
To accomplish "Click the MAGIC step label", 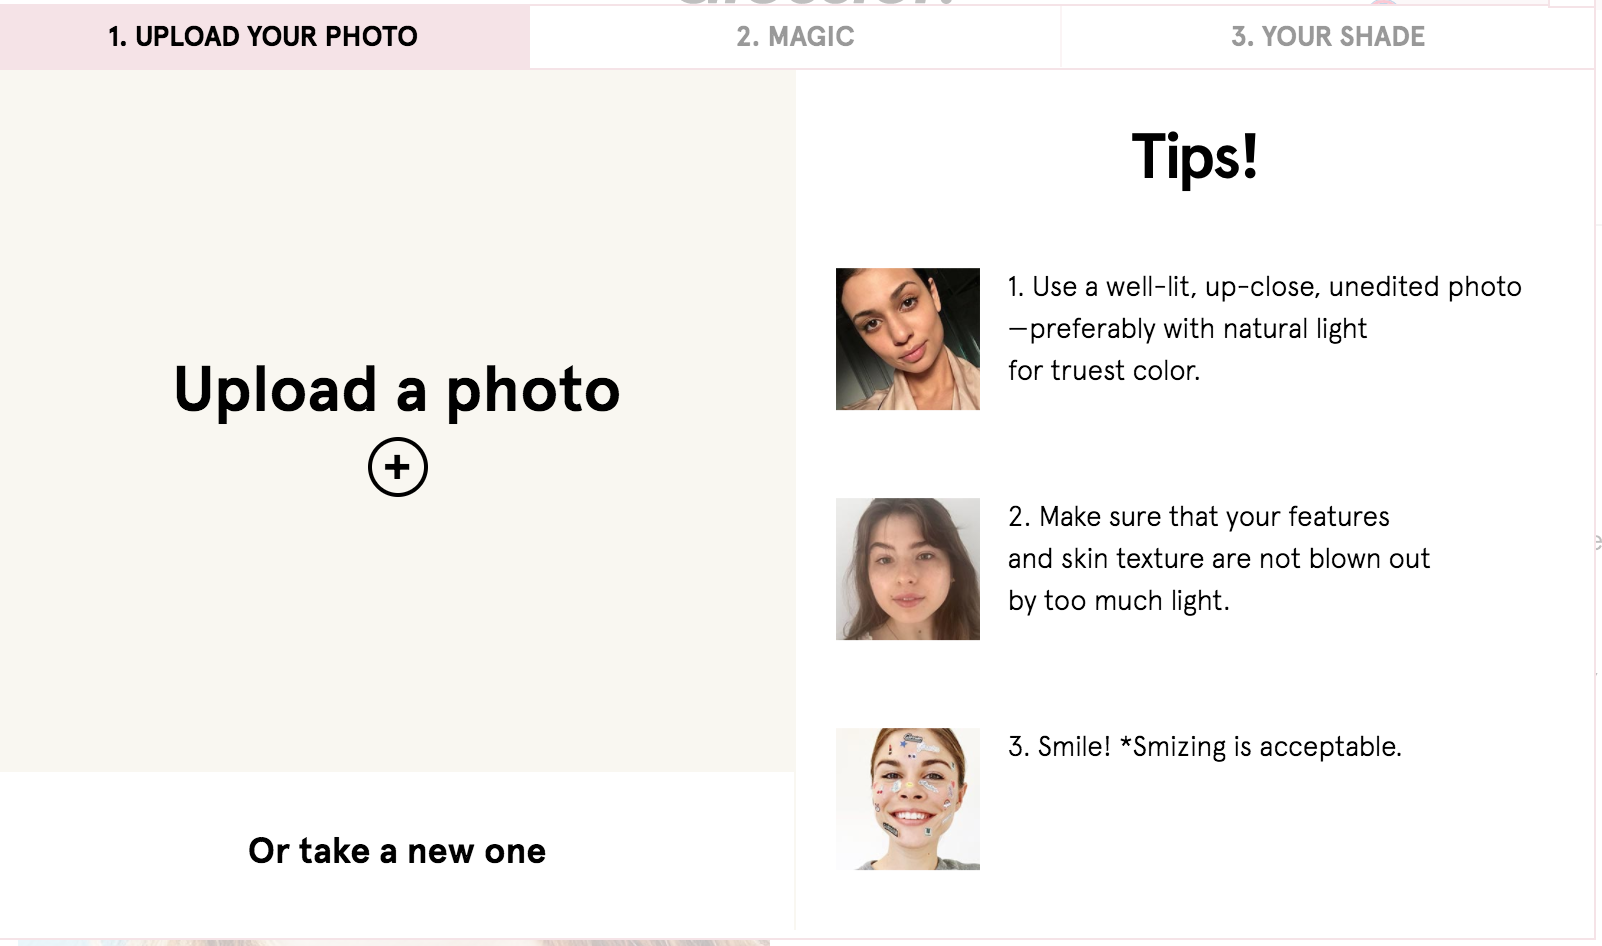I will click(x=794, y=37).
